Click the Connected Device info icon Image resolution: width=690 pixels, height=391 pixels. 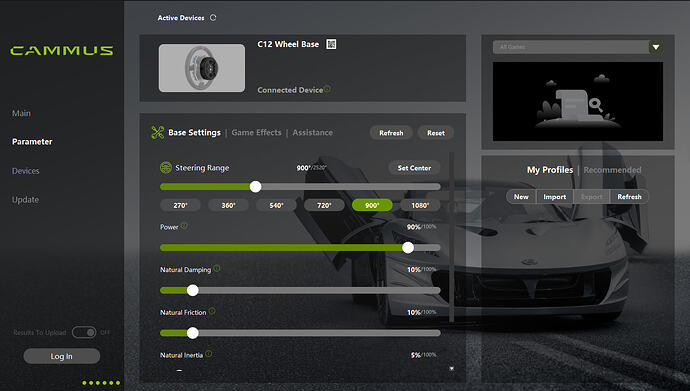point(327,89)
